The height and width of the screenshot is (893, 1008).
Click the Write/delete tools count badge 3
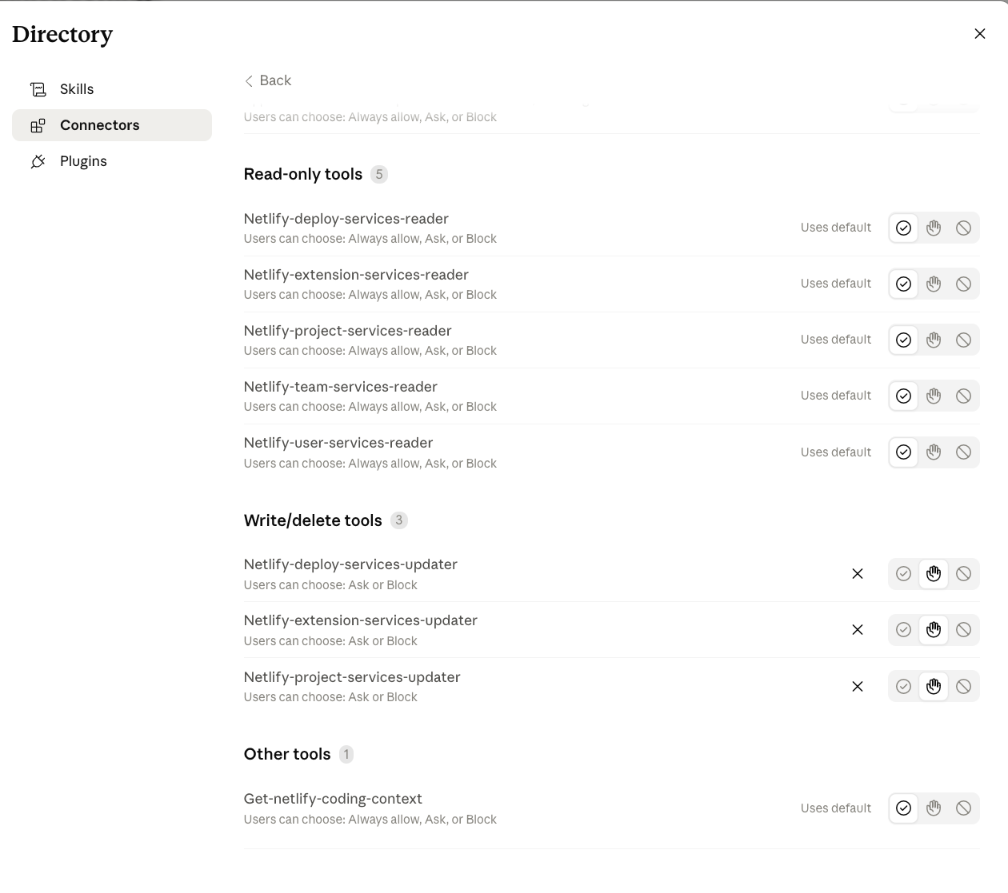click(399, 520)
